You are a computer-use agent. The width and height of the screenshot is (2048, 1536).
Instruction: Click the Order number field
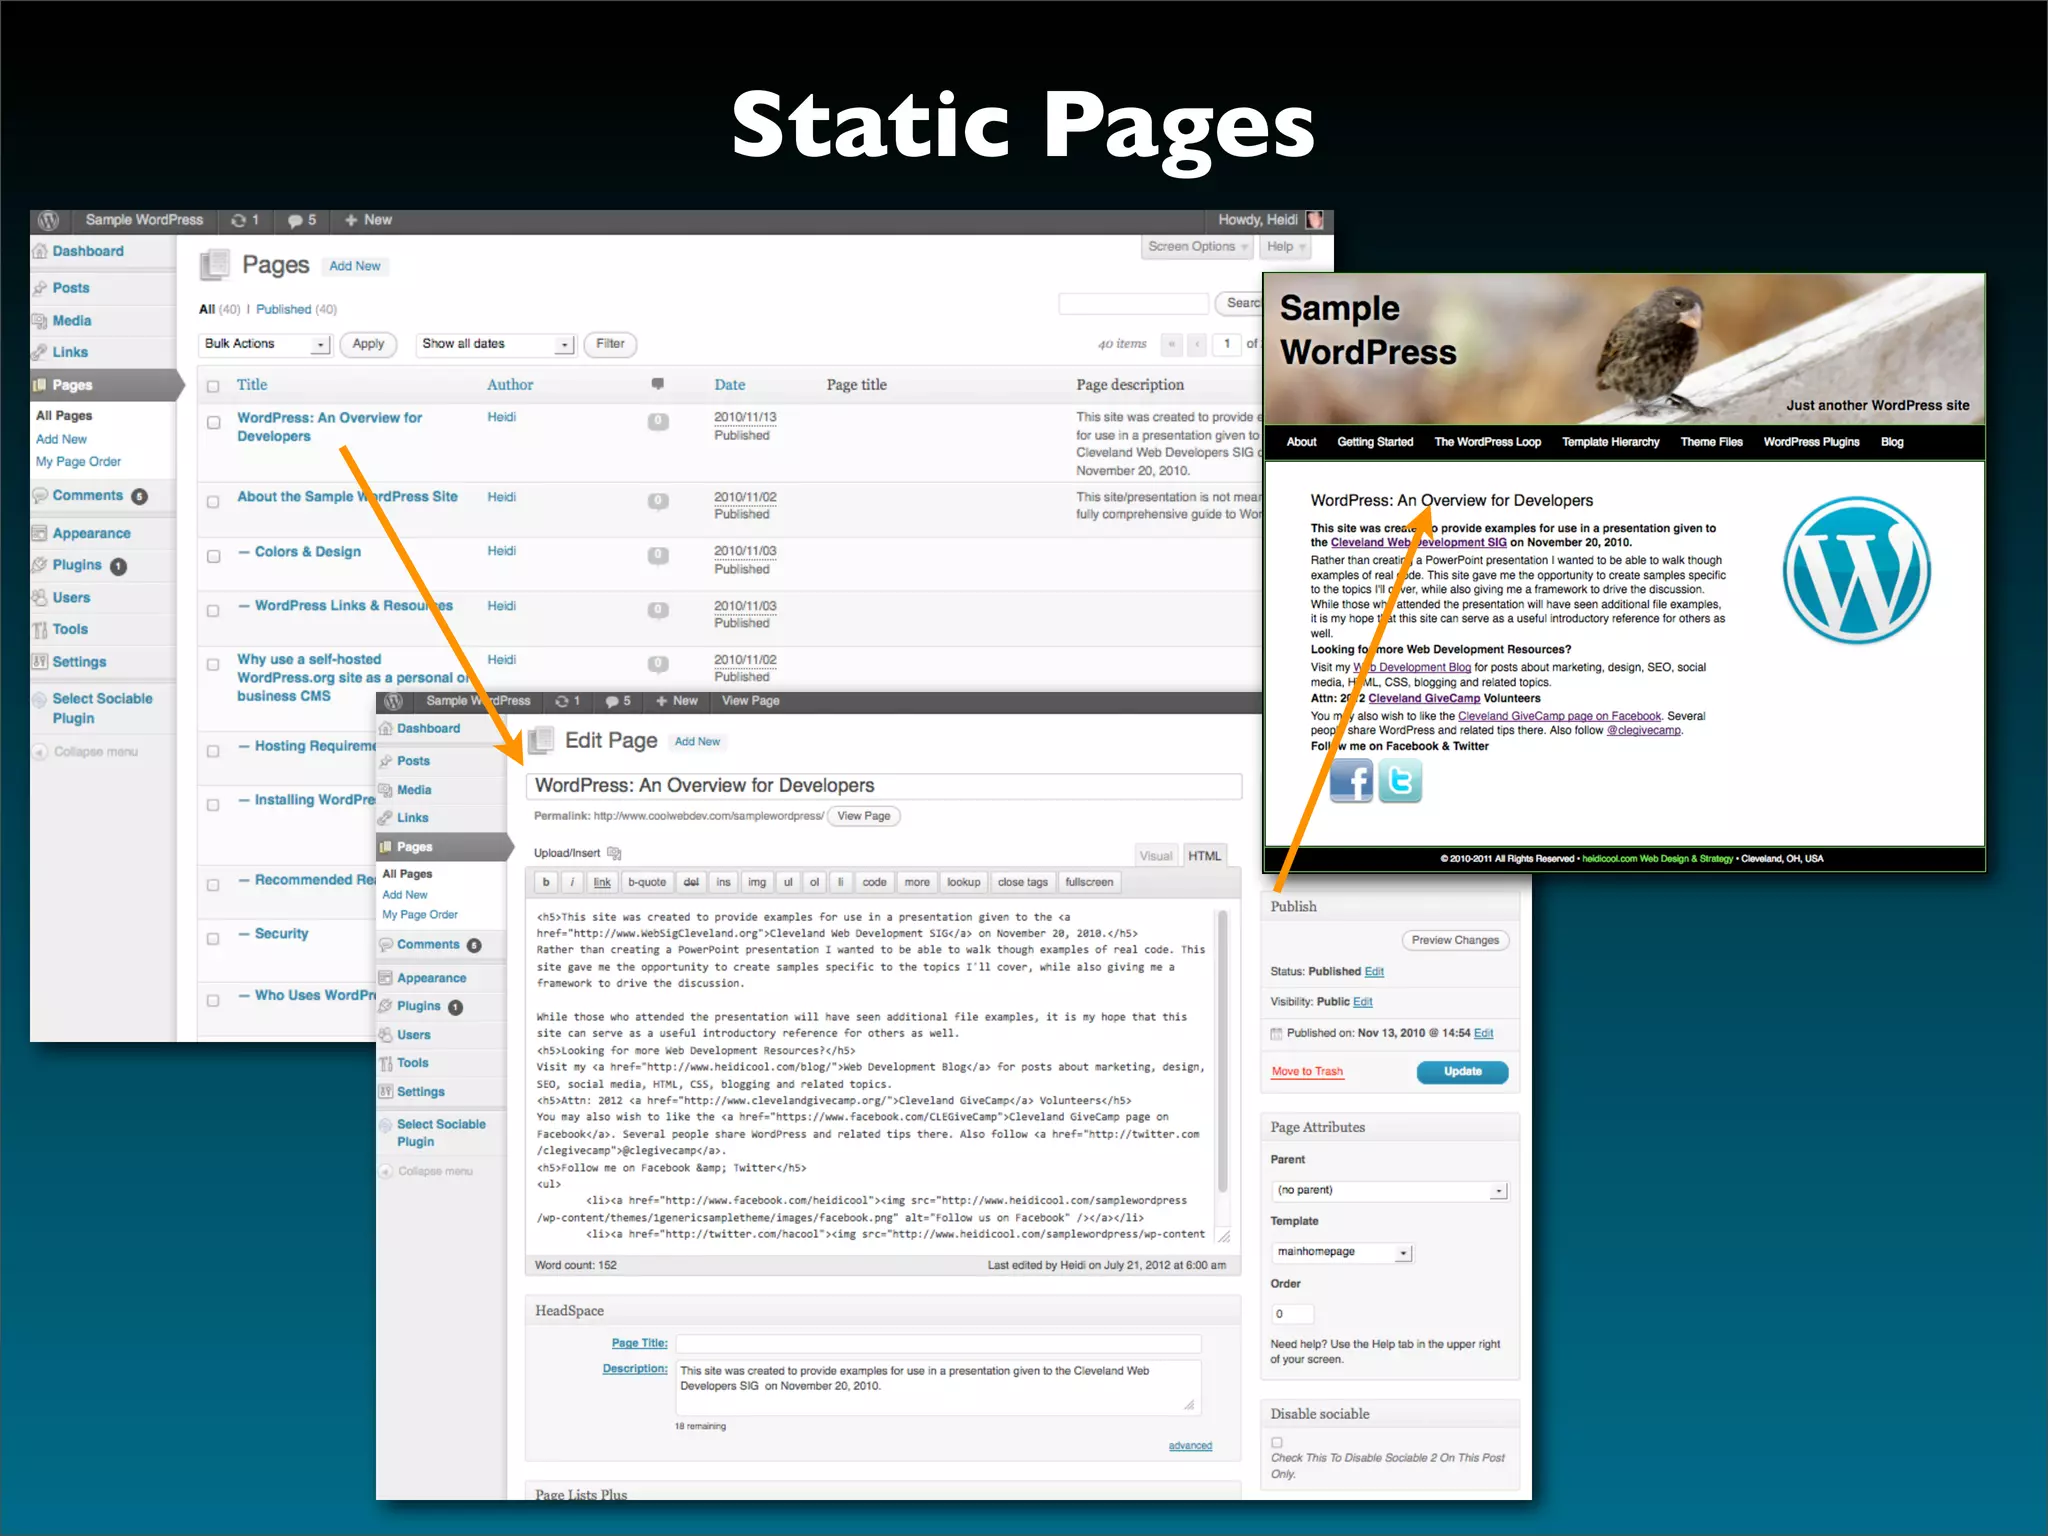(1293, 1314)
